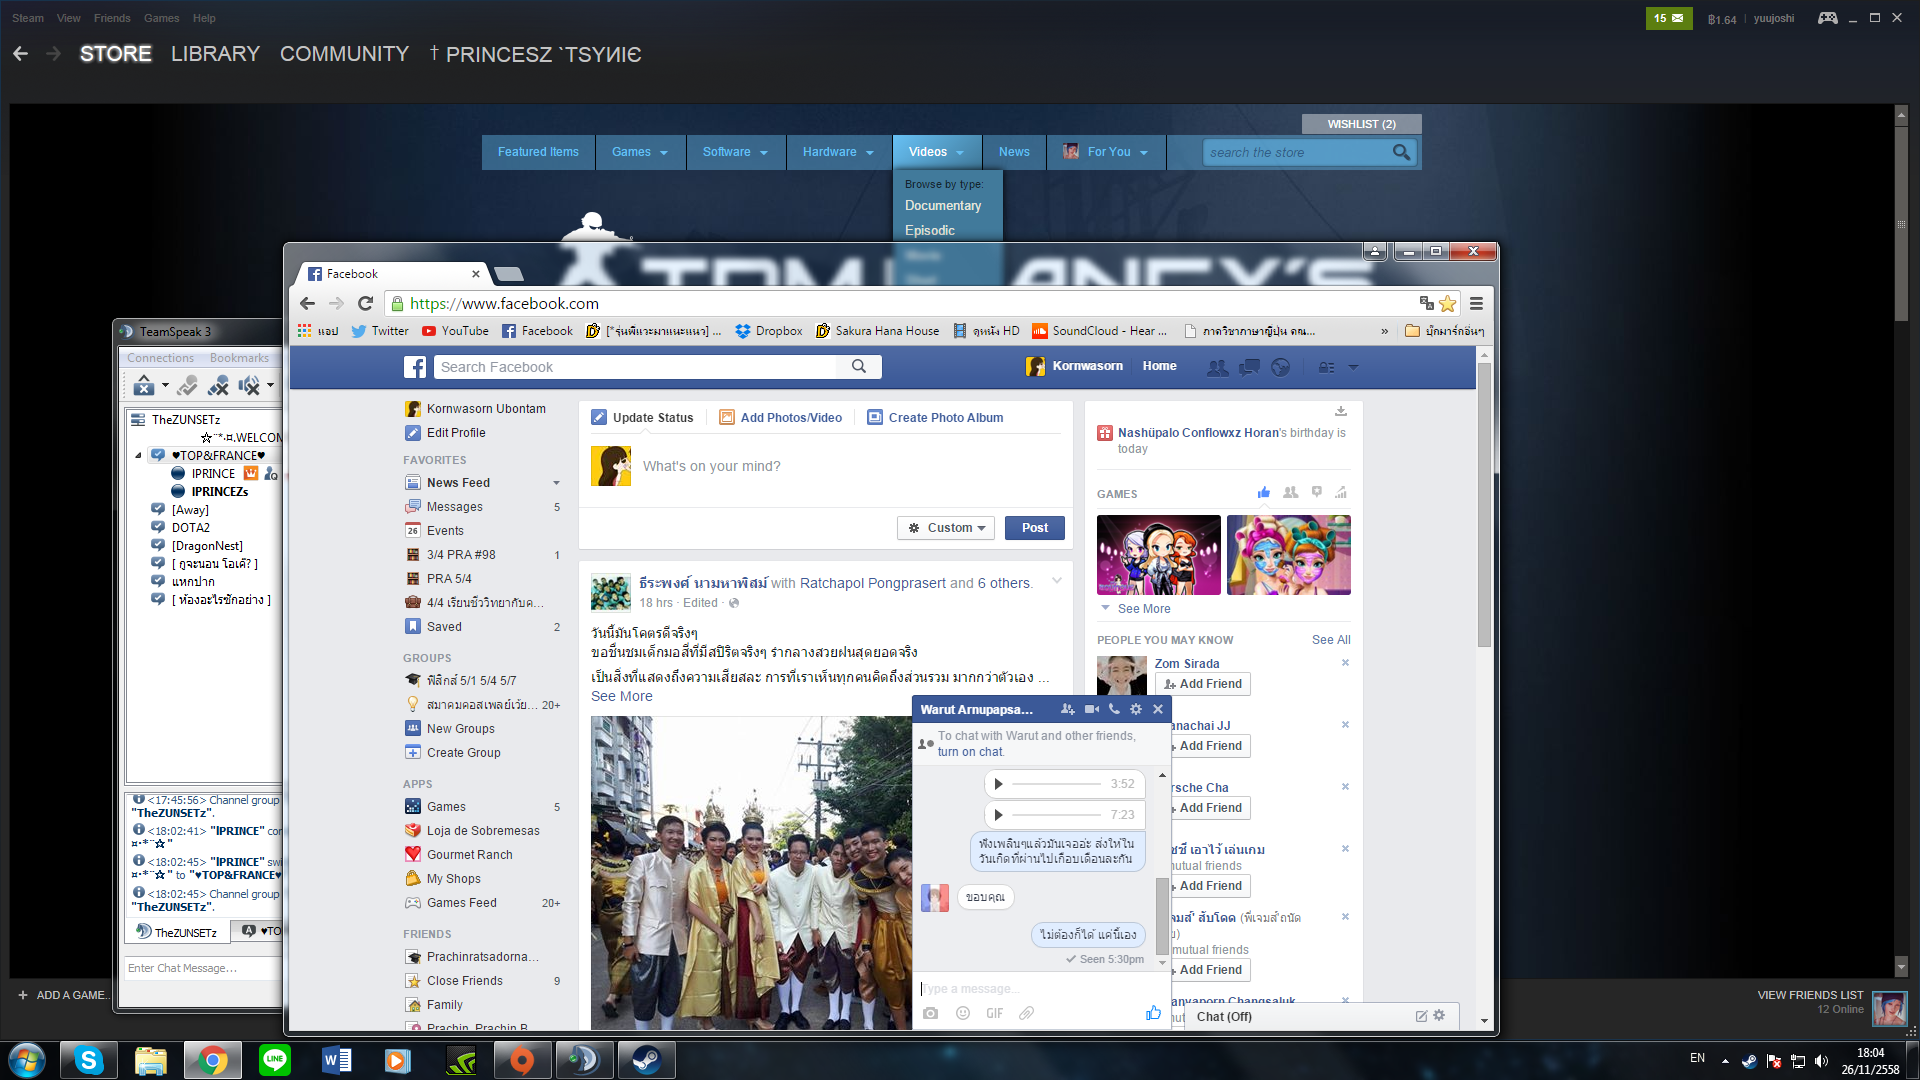Open chat options gear in Warut chat
This screenshot has height=1080, width=1920.
pyautogui.click(x=1136, y=709)
